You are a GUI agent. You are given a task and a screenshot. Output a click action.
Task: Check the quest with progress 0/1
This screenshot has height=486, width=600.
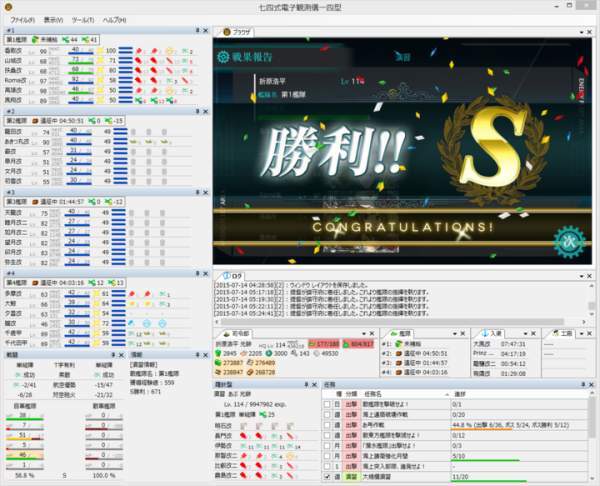tap(327, 404)
